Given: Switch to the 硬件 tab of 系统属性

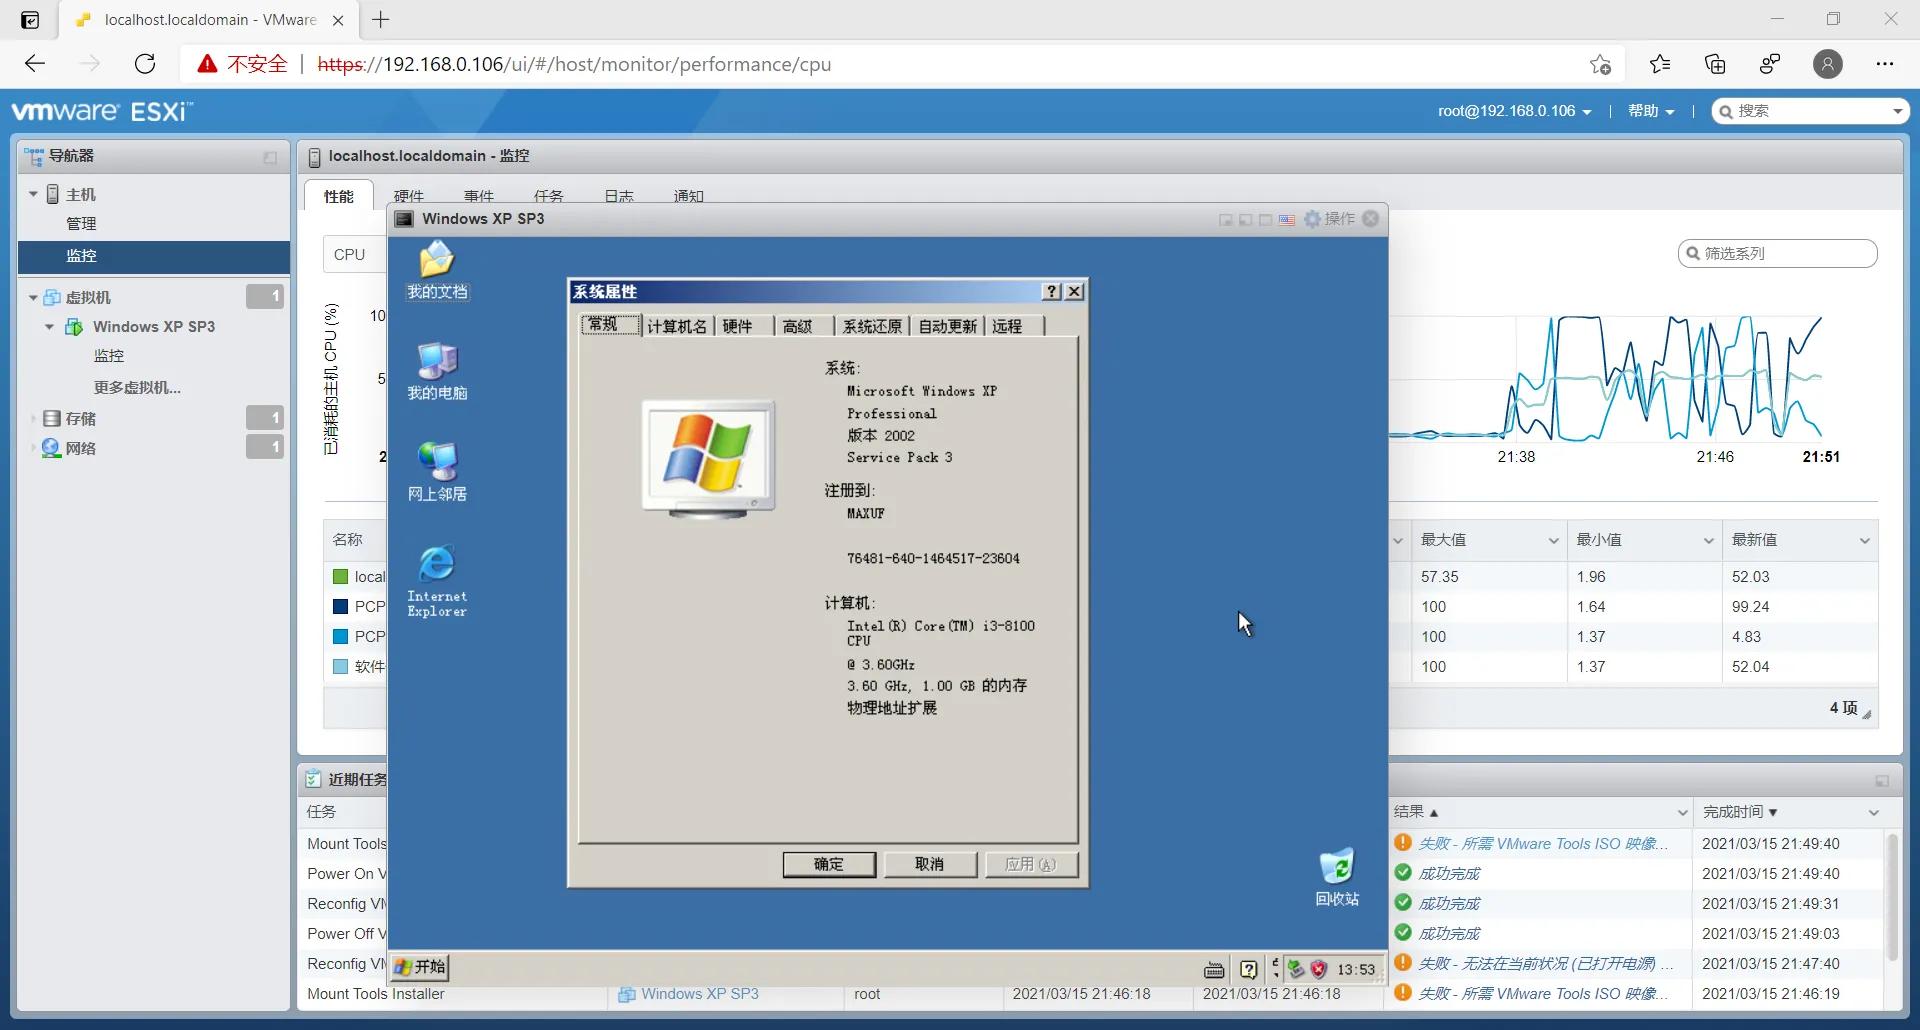Looking at the screenshot, I should pos(737,326).
